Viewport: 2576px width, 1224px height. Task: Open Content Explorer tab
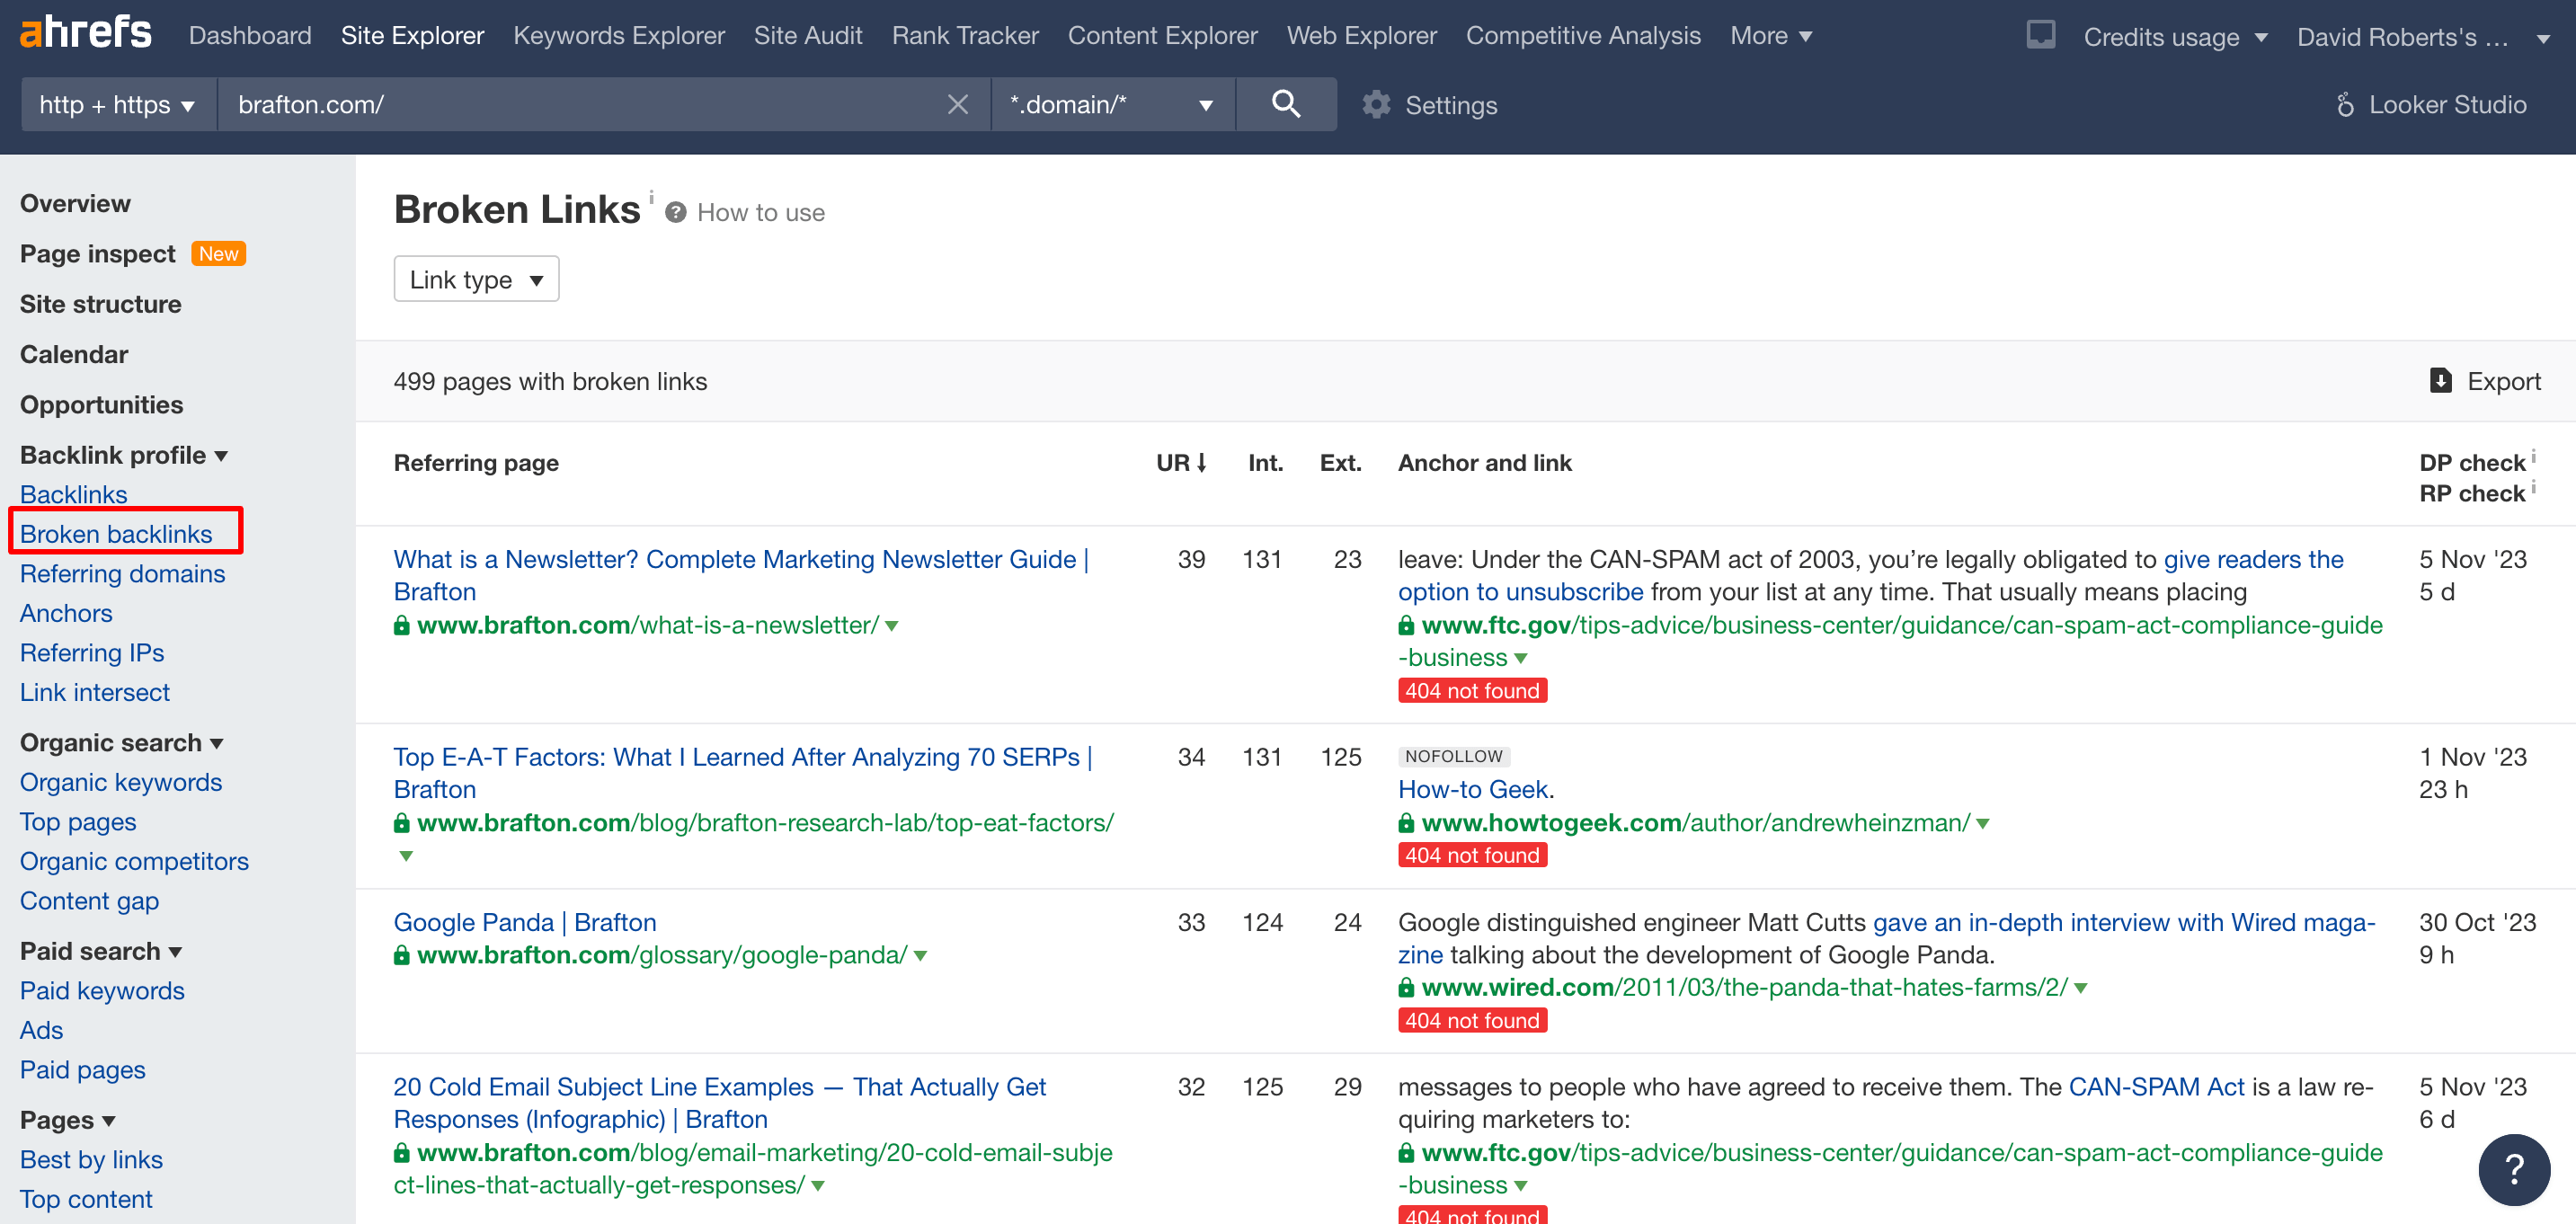click(1163, 35)
